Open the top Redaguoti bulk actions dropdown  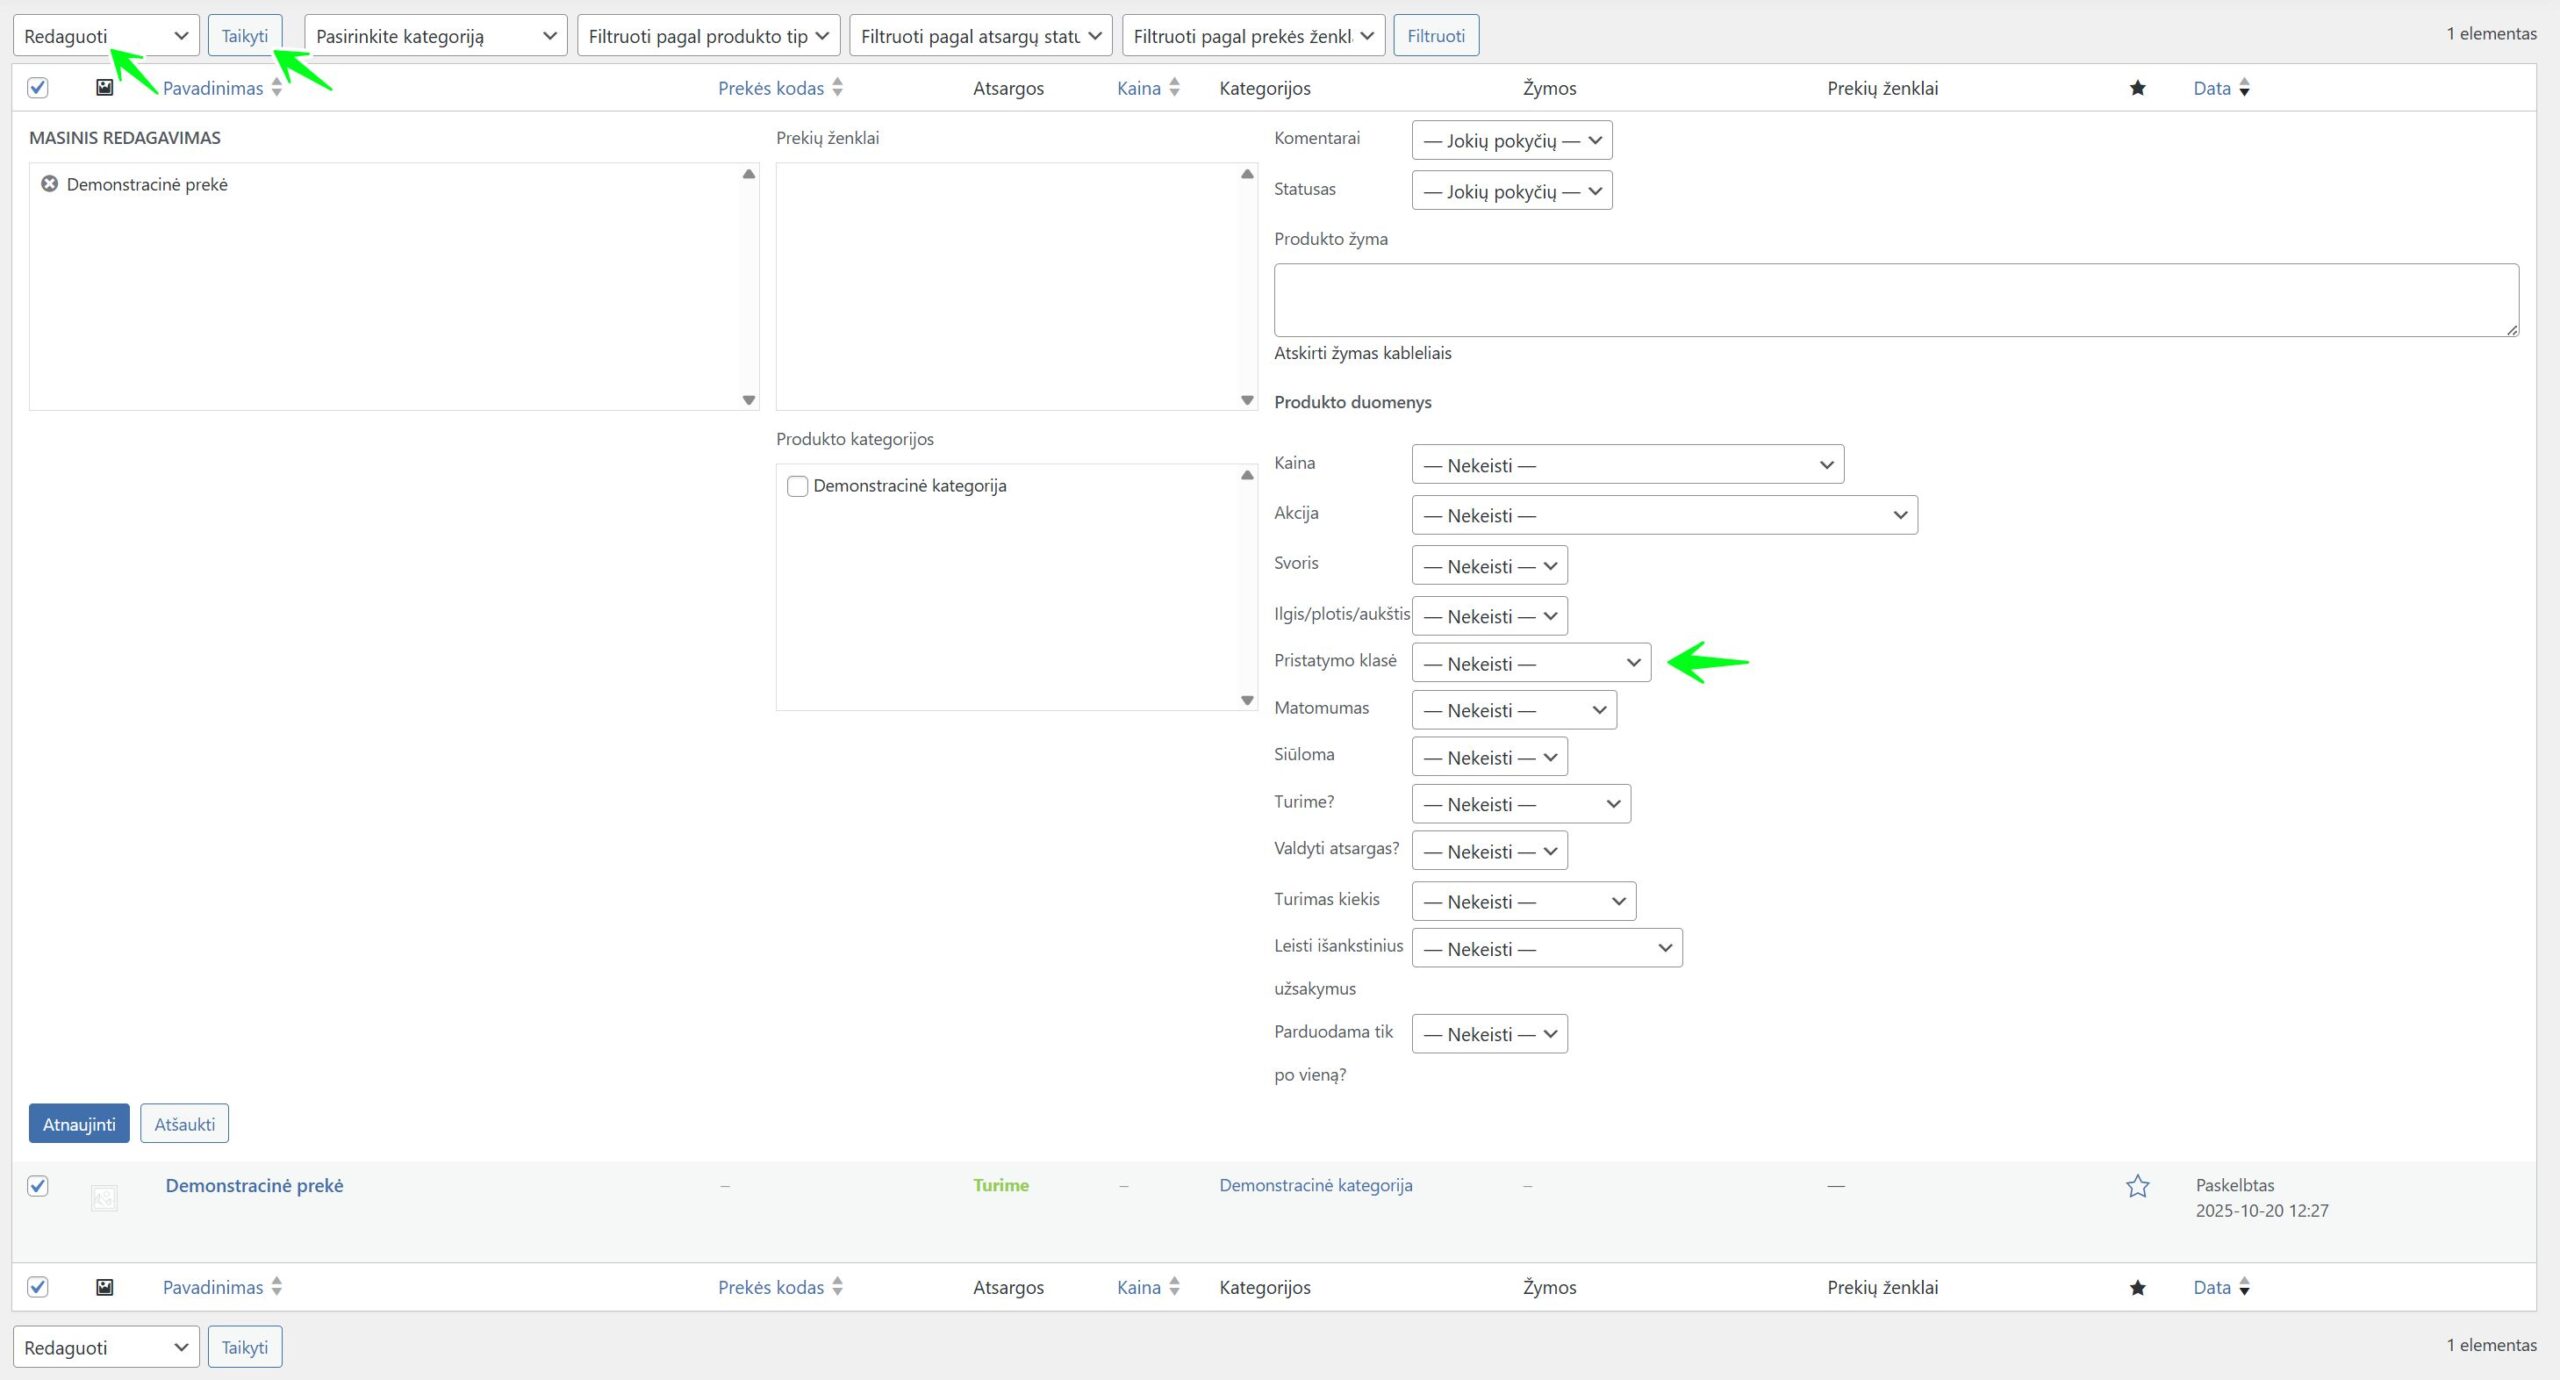[105, 36]
